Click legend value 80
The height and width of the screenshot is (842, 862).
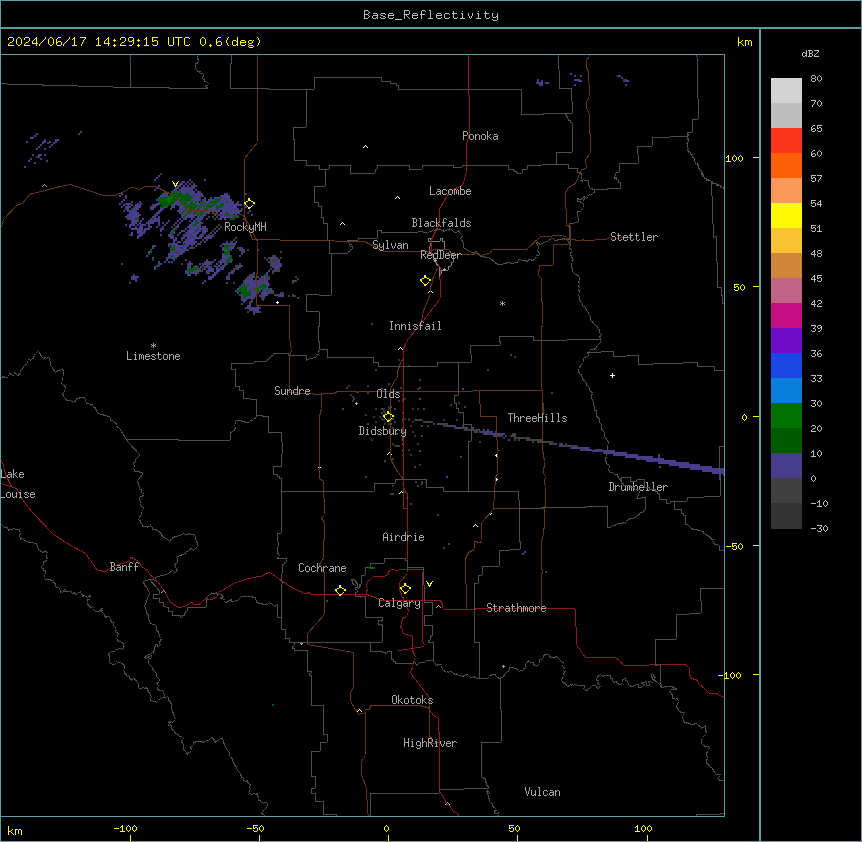tap(816, 79)
